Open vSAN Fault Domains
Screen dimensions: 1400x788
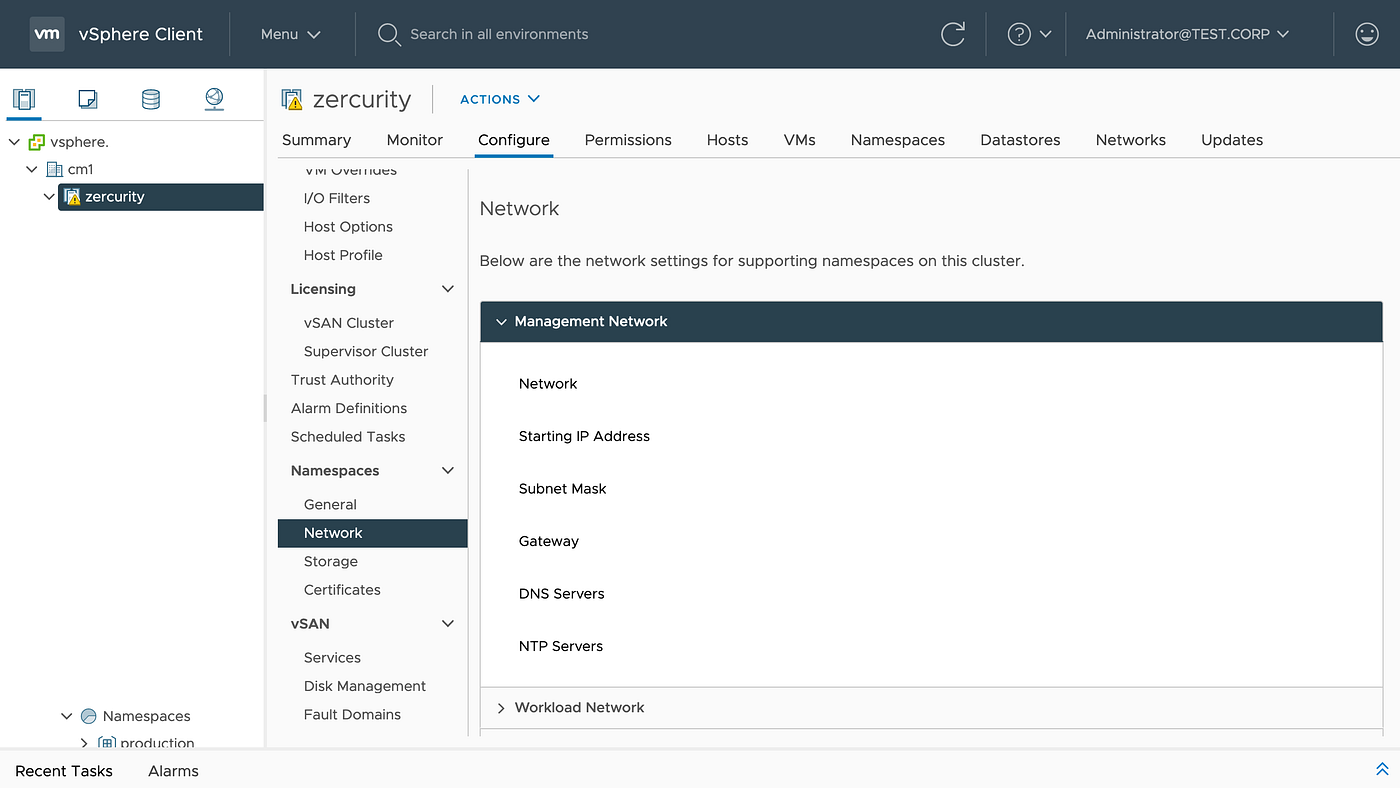[352, 715]
